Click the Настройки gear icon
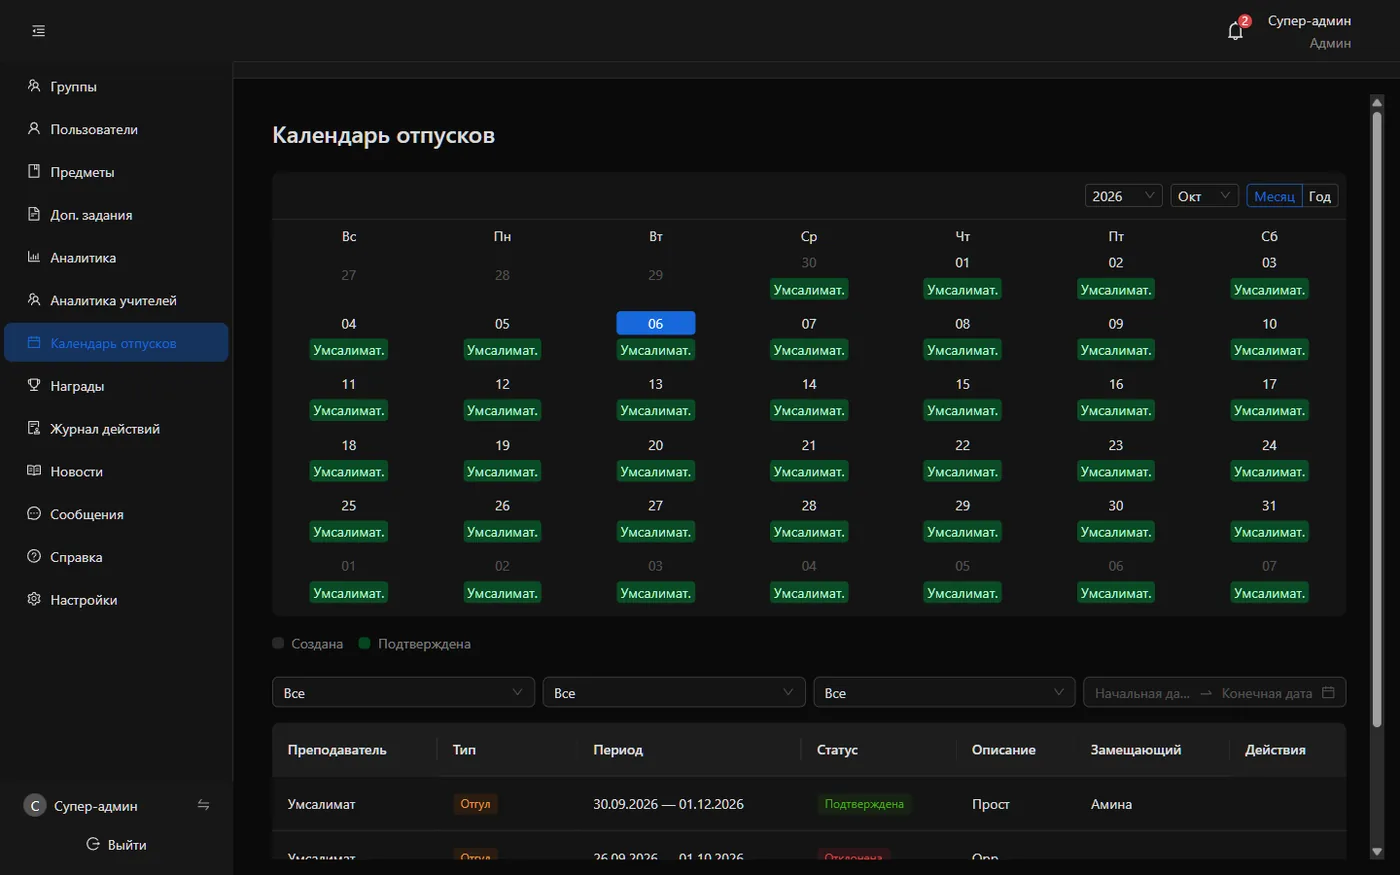The image size is (1400, 875). 34,599
